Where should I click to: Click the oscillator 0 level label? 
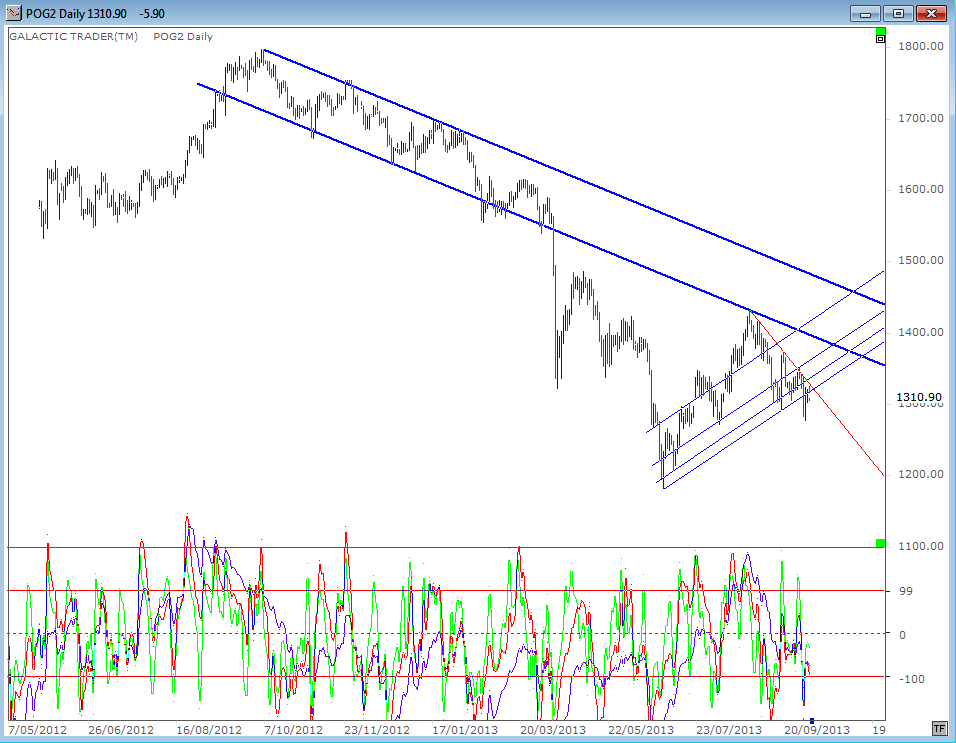pyautogui.click(x=902, y=635)
